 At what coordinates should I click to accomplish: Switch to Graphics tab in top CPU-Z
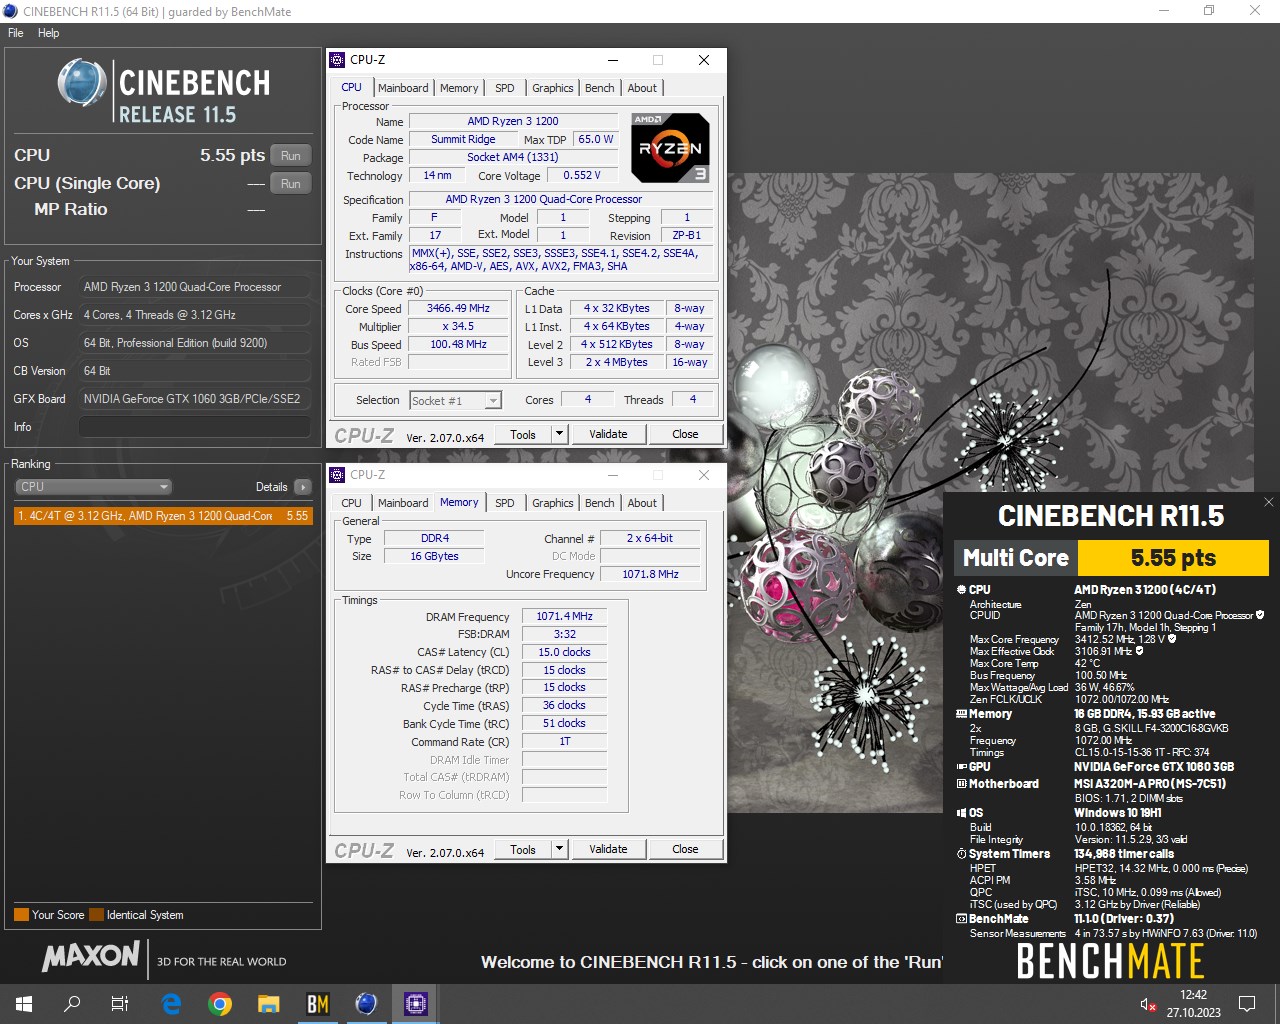tap(552, 88)
